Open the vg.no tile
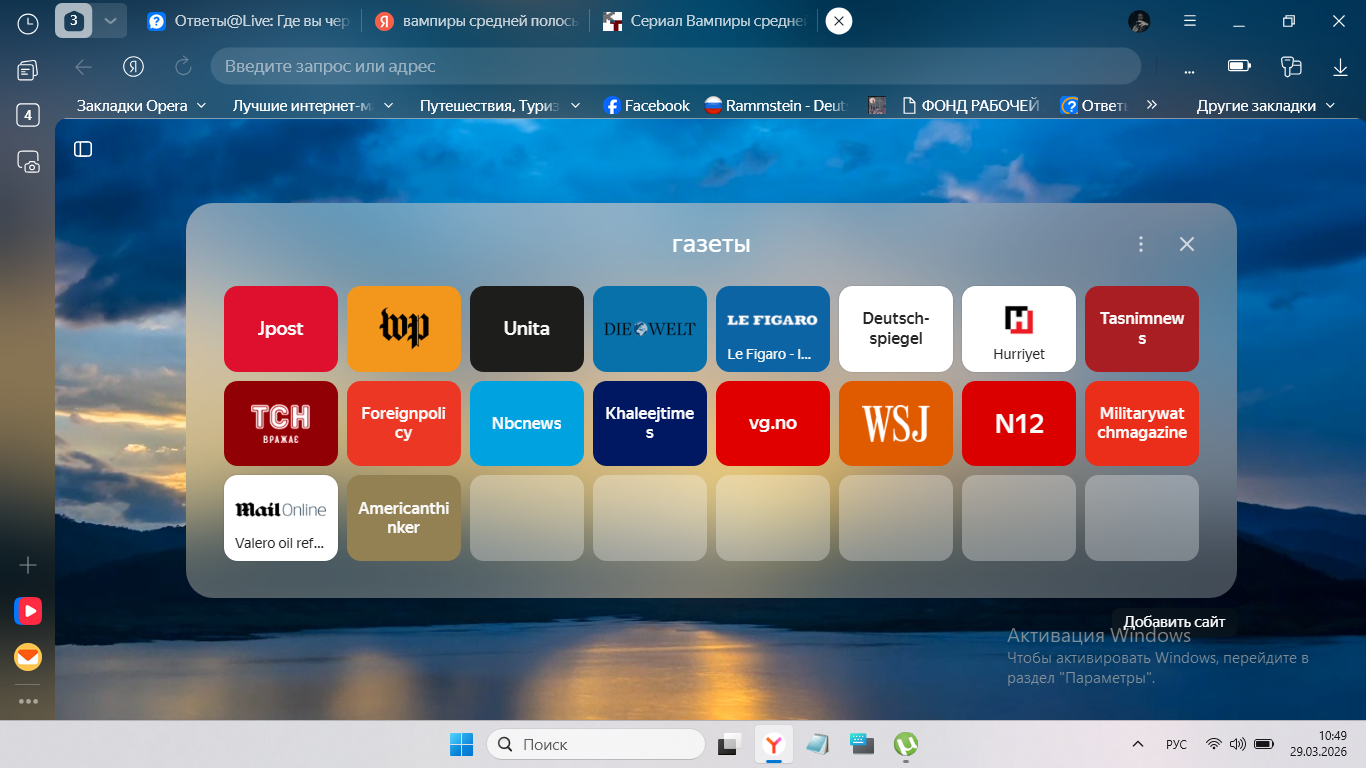1366x768 pixels. point(773,423)
